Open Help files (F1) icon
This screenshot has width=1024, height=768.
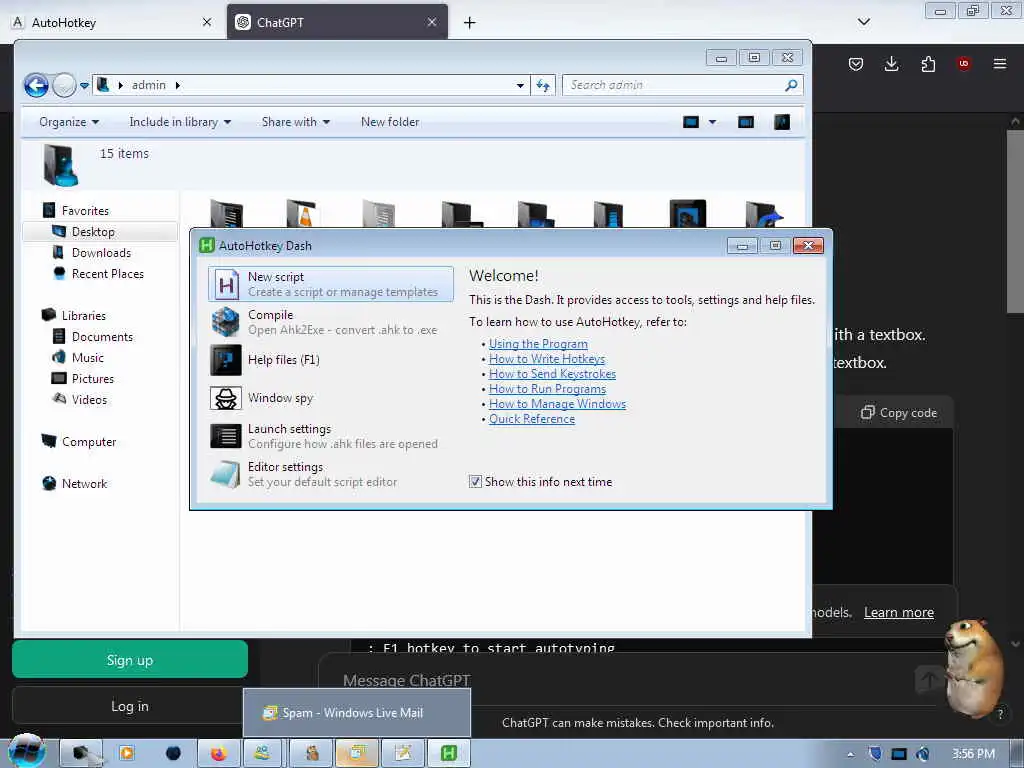226,360
